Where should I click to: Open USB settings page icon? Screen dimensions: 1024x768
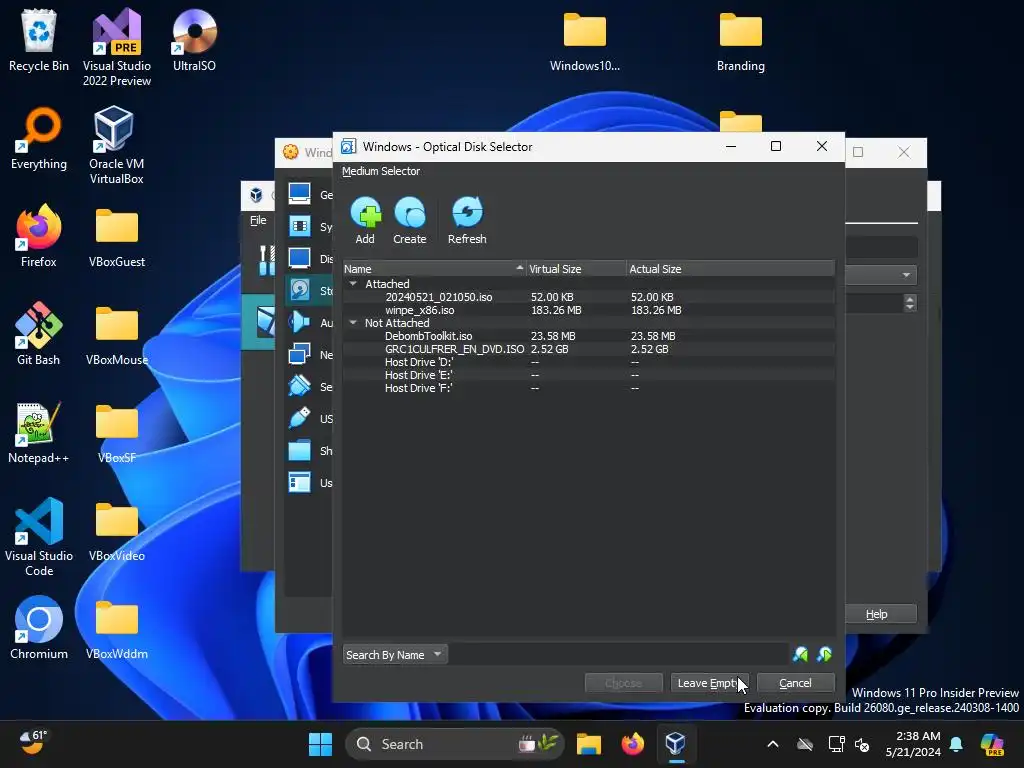pyautogui.click(x=300, y=419)
